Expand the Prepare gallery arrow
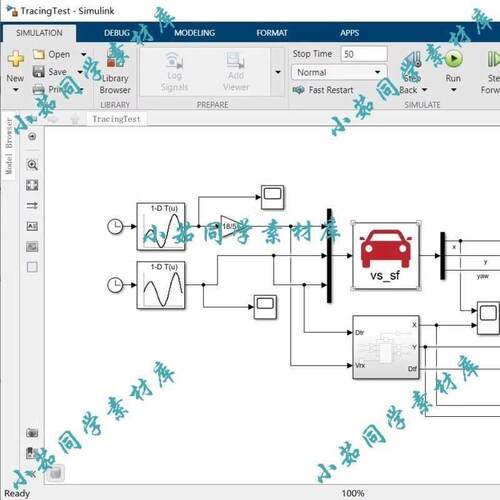This screenshot has height=500, width=500. tap(278, 72)
